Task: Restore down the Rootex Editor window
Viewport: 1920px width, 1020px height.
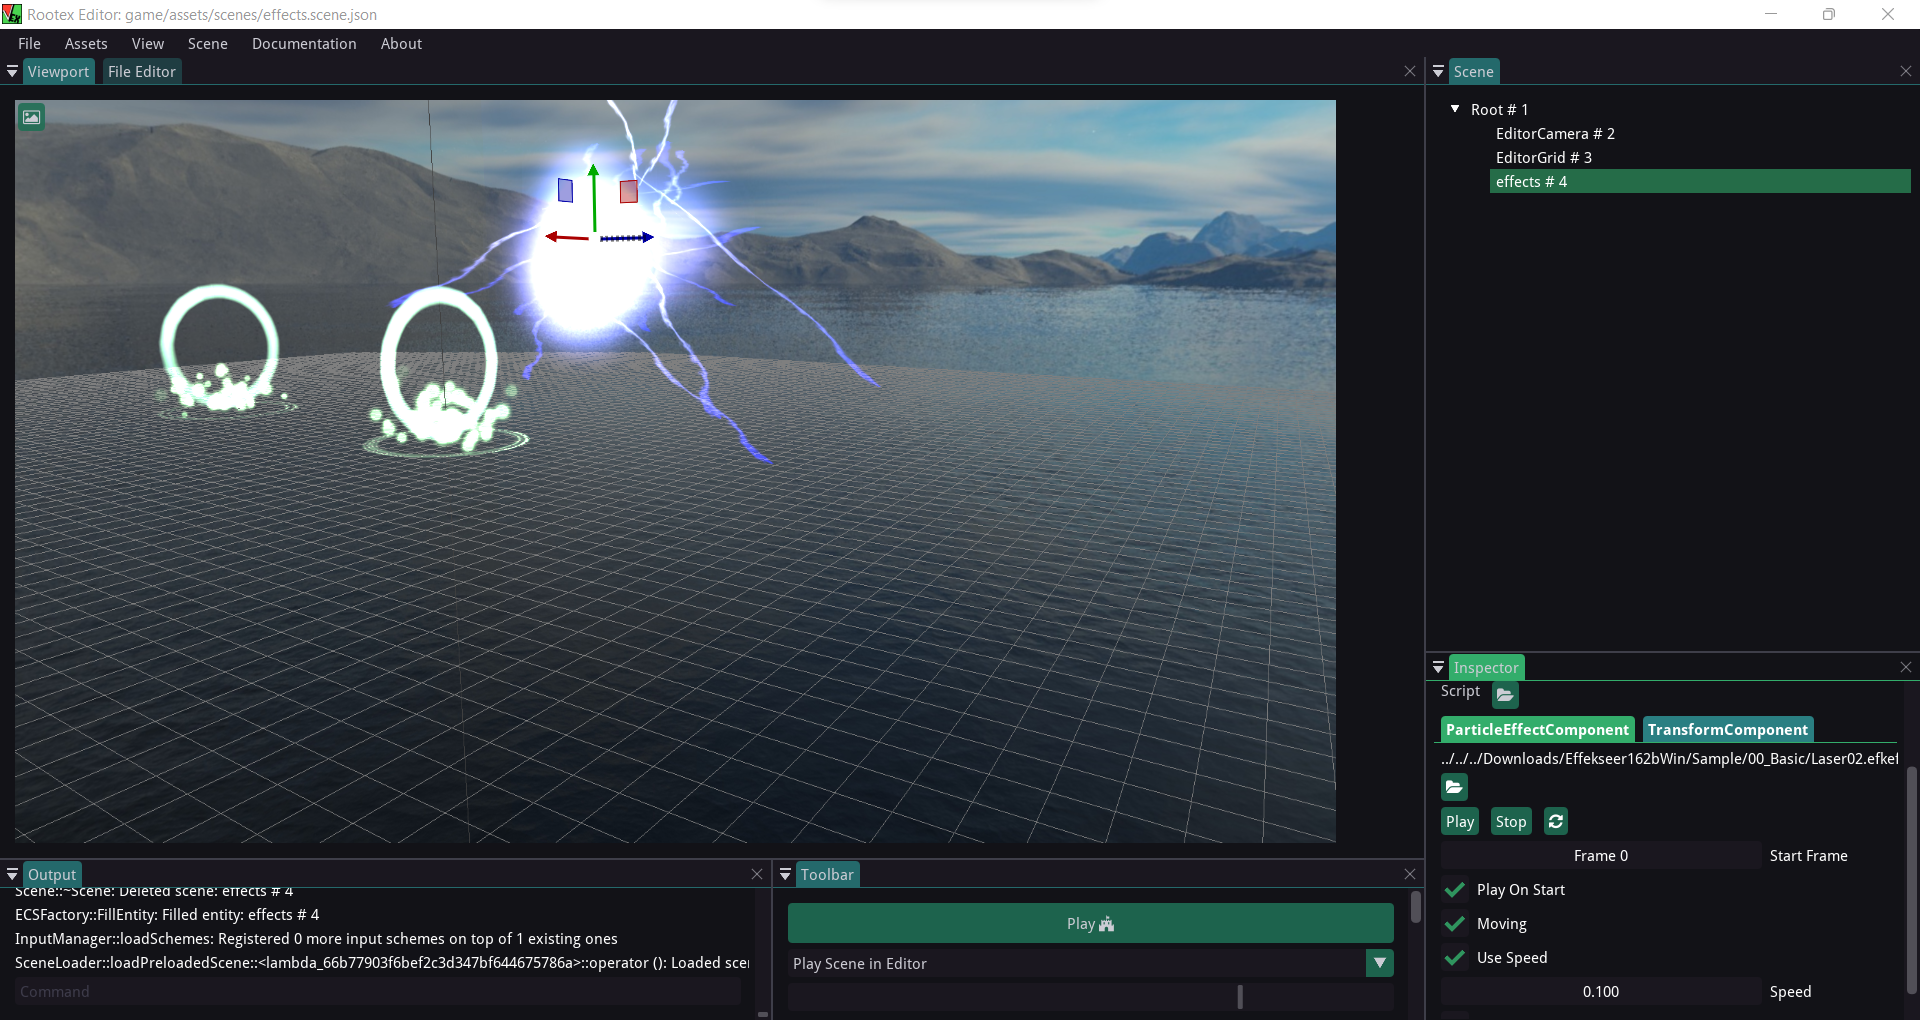Action: 1829,14
